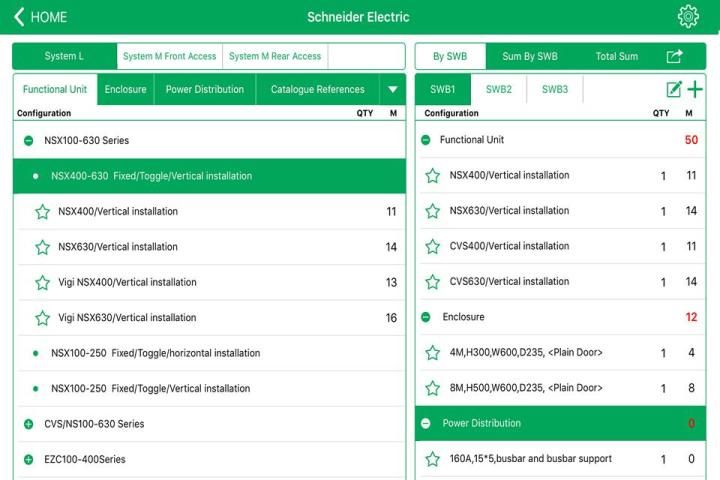Toggle star on CVS400/Vertical installation
Image resolution: width=720 pixels, height=480 pixels.
click(433, 247)
